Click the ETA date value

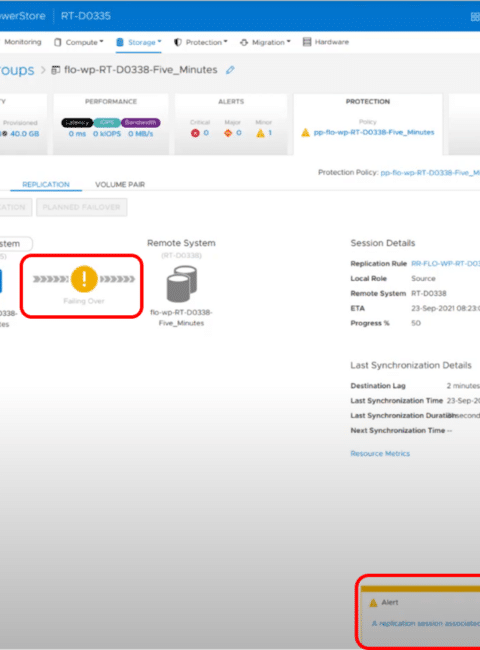pos(446,308)
